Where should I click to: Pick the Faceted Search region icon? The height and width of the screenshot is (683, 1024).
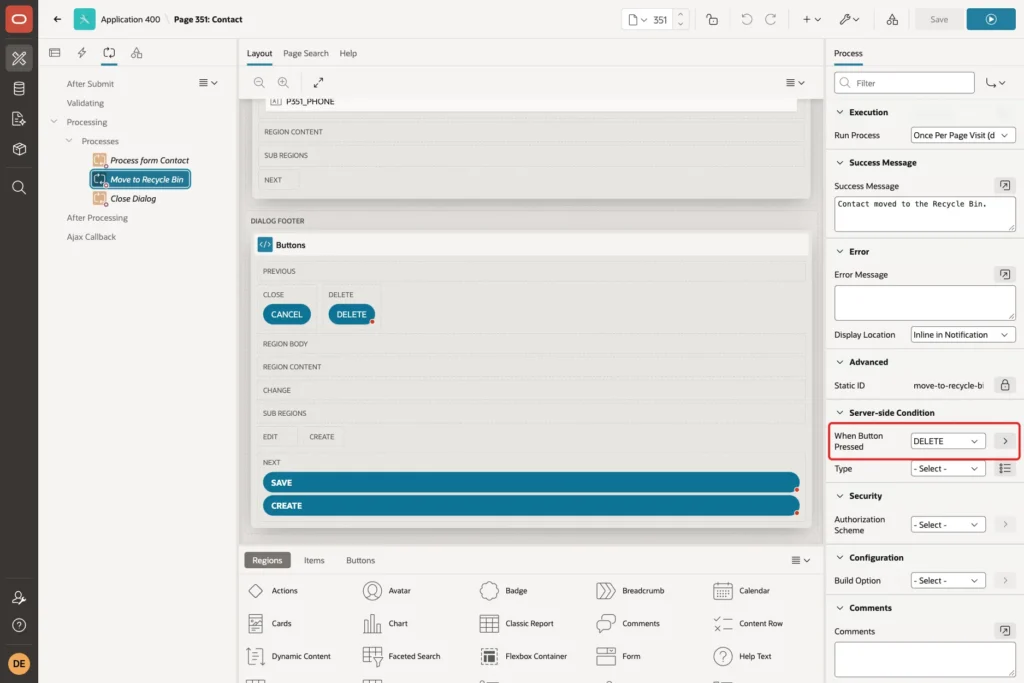pos(372,656)
